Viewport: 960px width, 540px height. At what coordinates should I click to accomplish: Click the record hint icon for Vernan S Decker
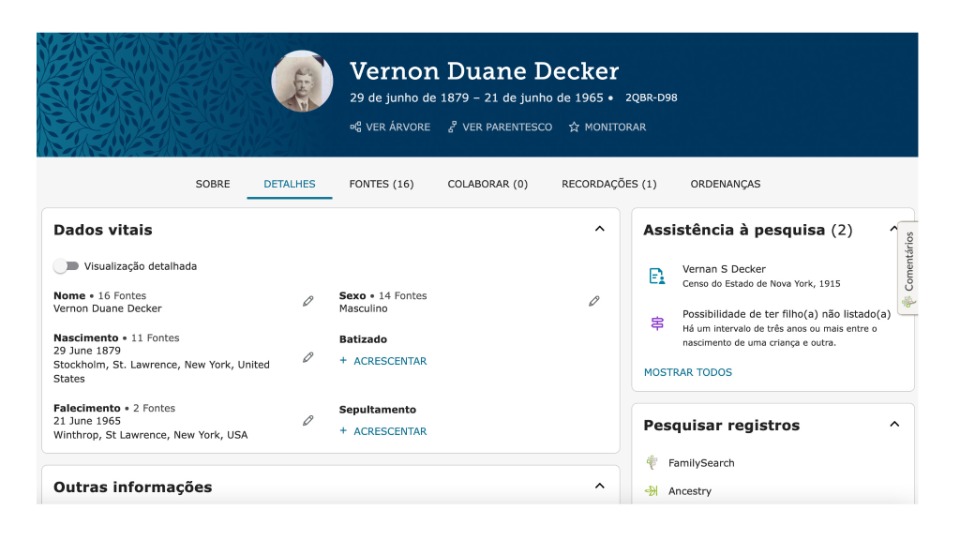click(x=657, y=276)
